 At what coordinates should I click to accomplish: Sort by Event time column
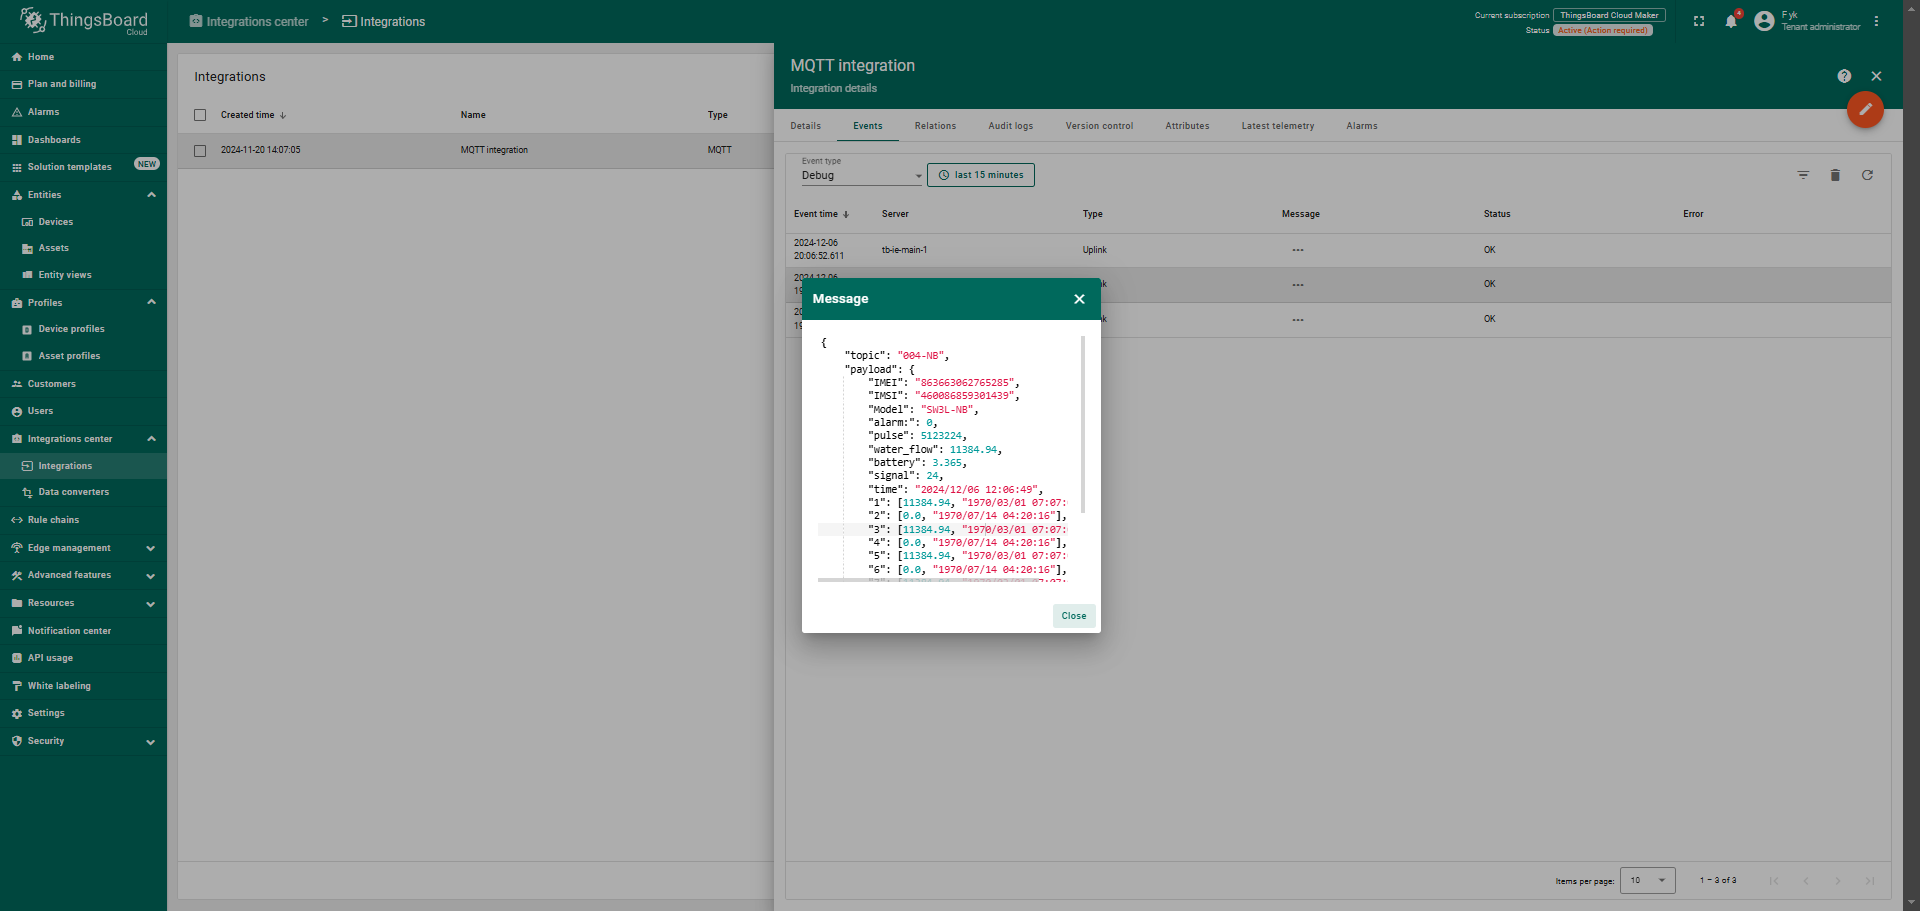click(821, 214)
